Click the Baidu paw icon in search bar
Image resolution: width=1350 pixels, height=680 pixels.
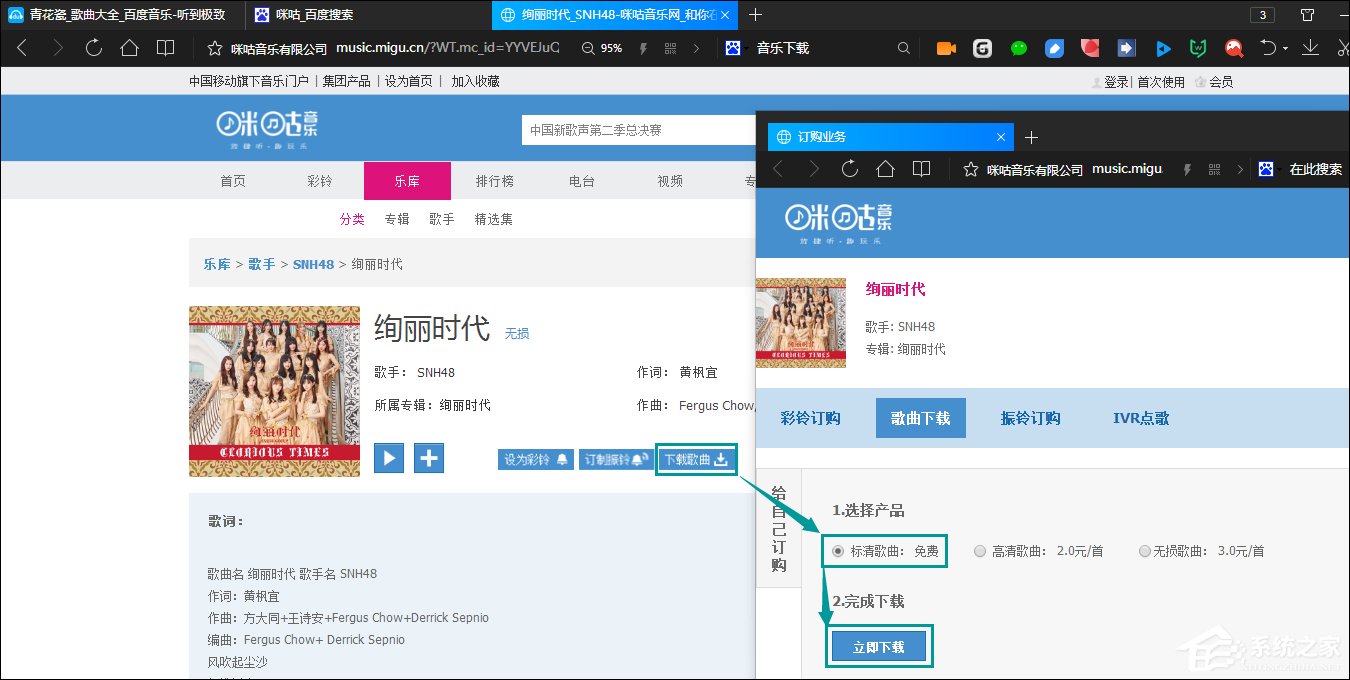731,47
